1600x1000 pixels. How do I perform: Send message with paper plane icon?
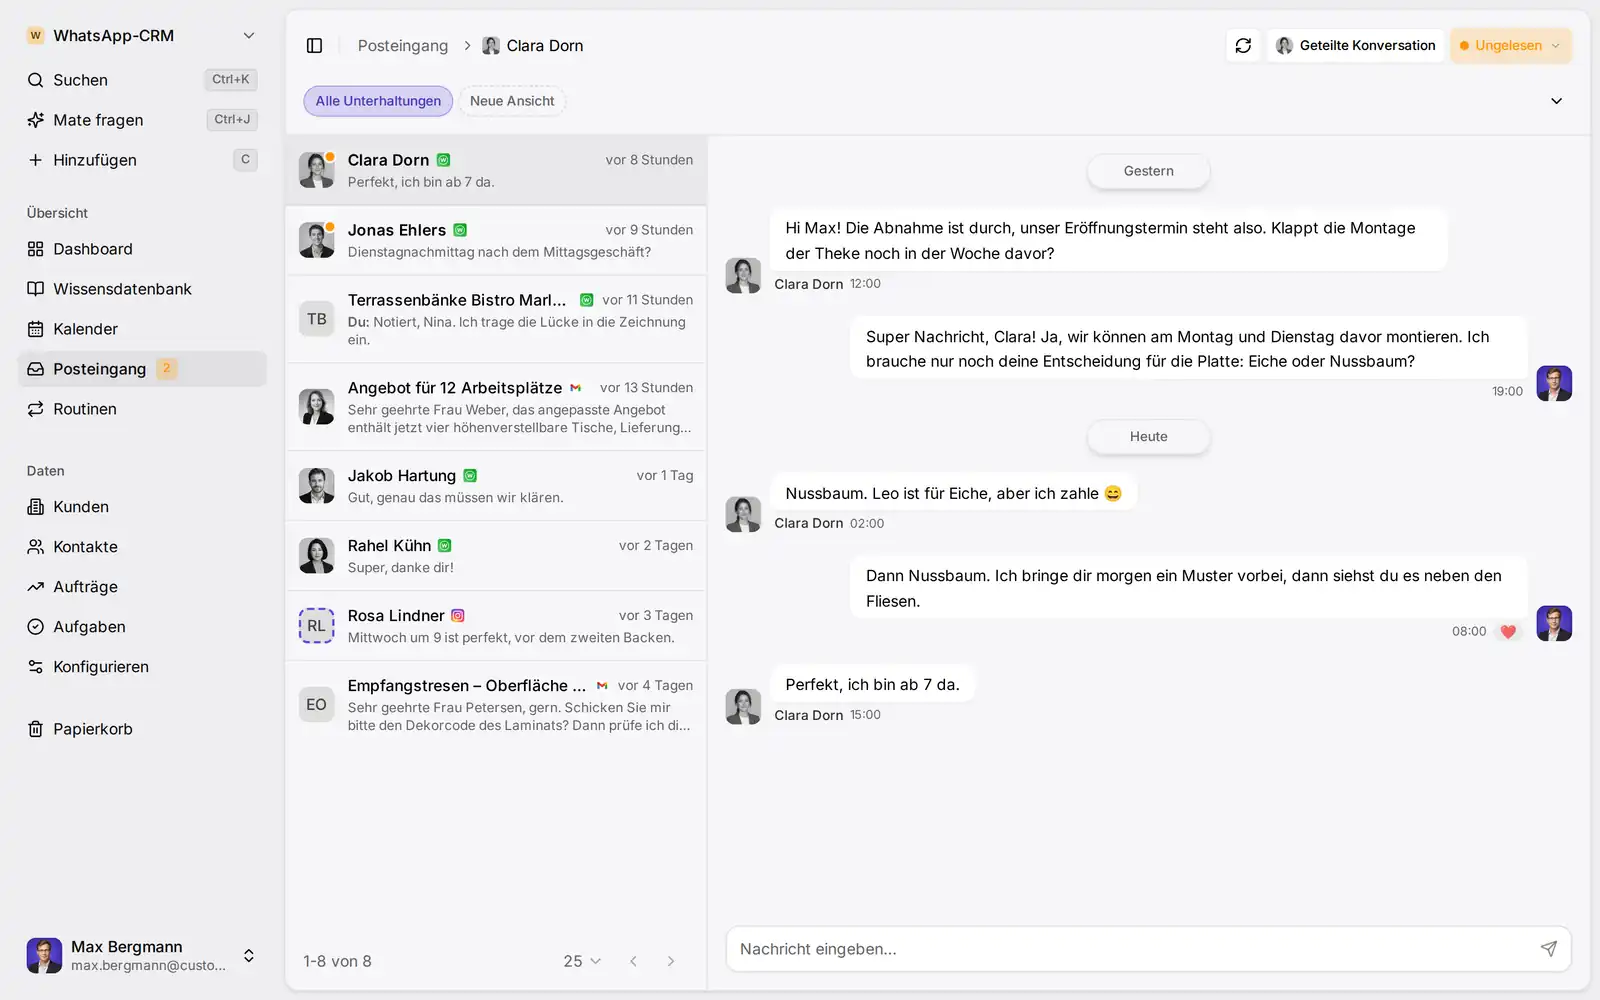coord(1548,949)
